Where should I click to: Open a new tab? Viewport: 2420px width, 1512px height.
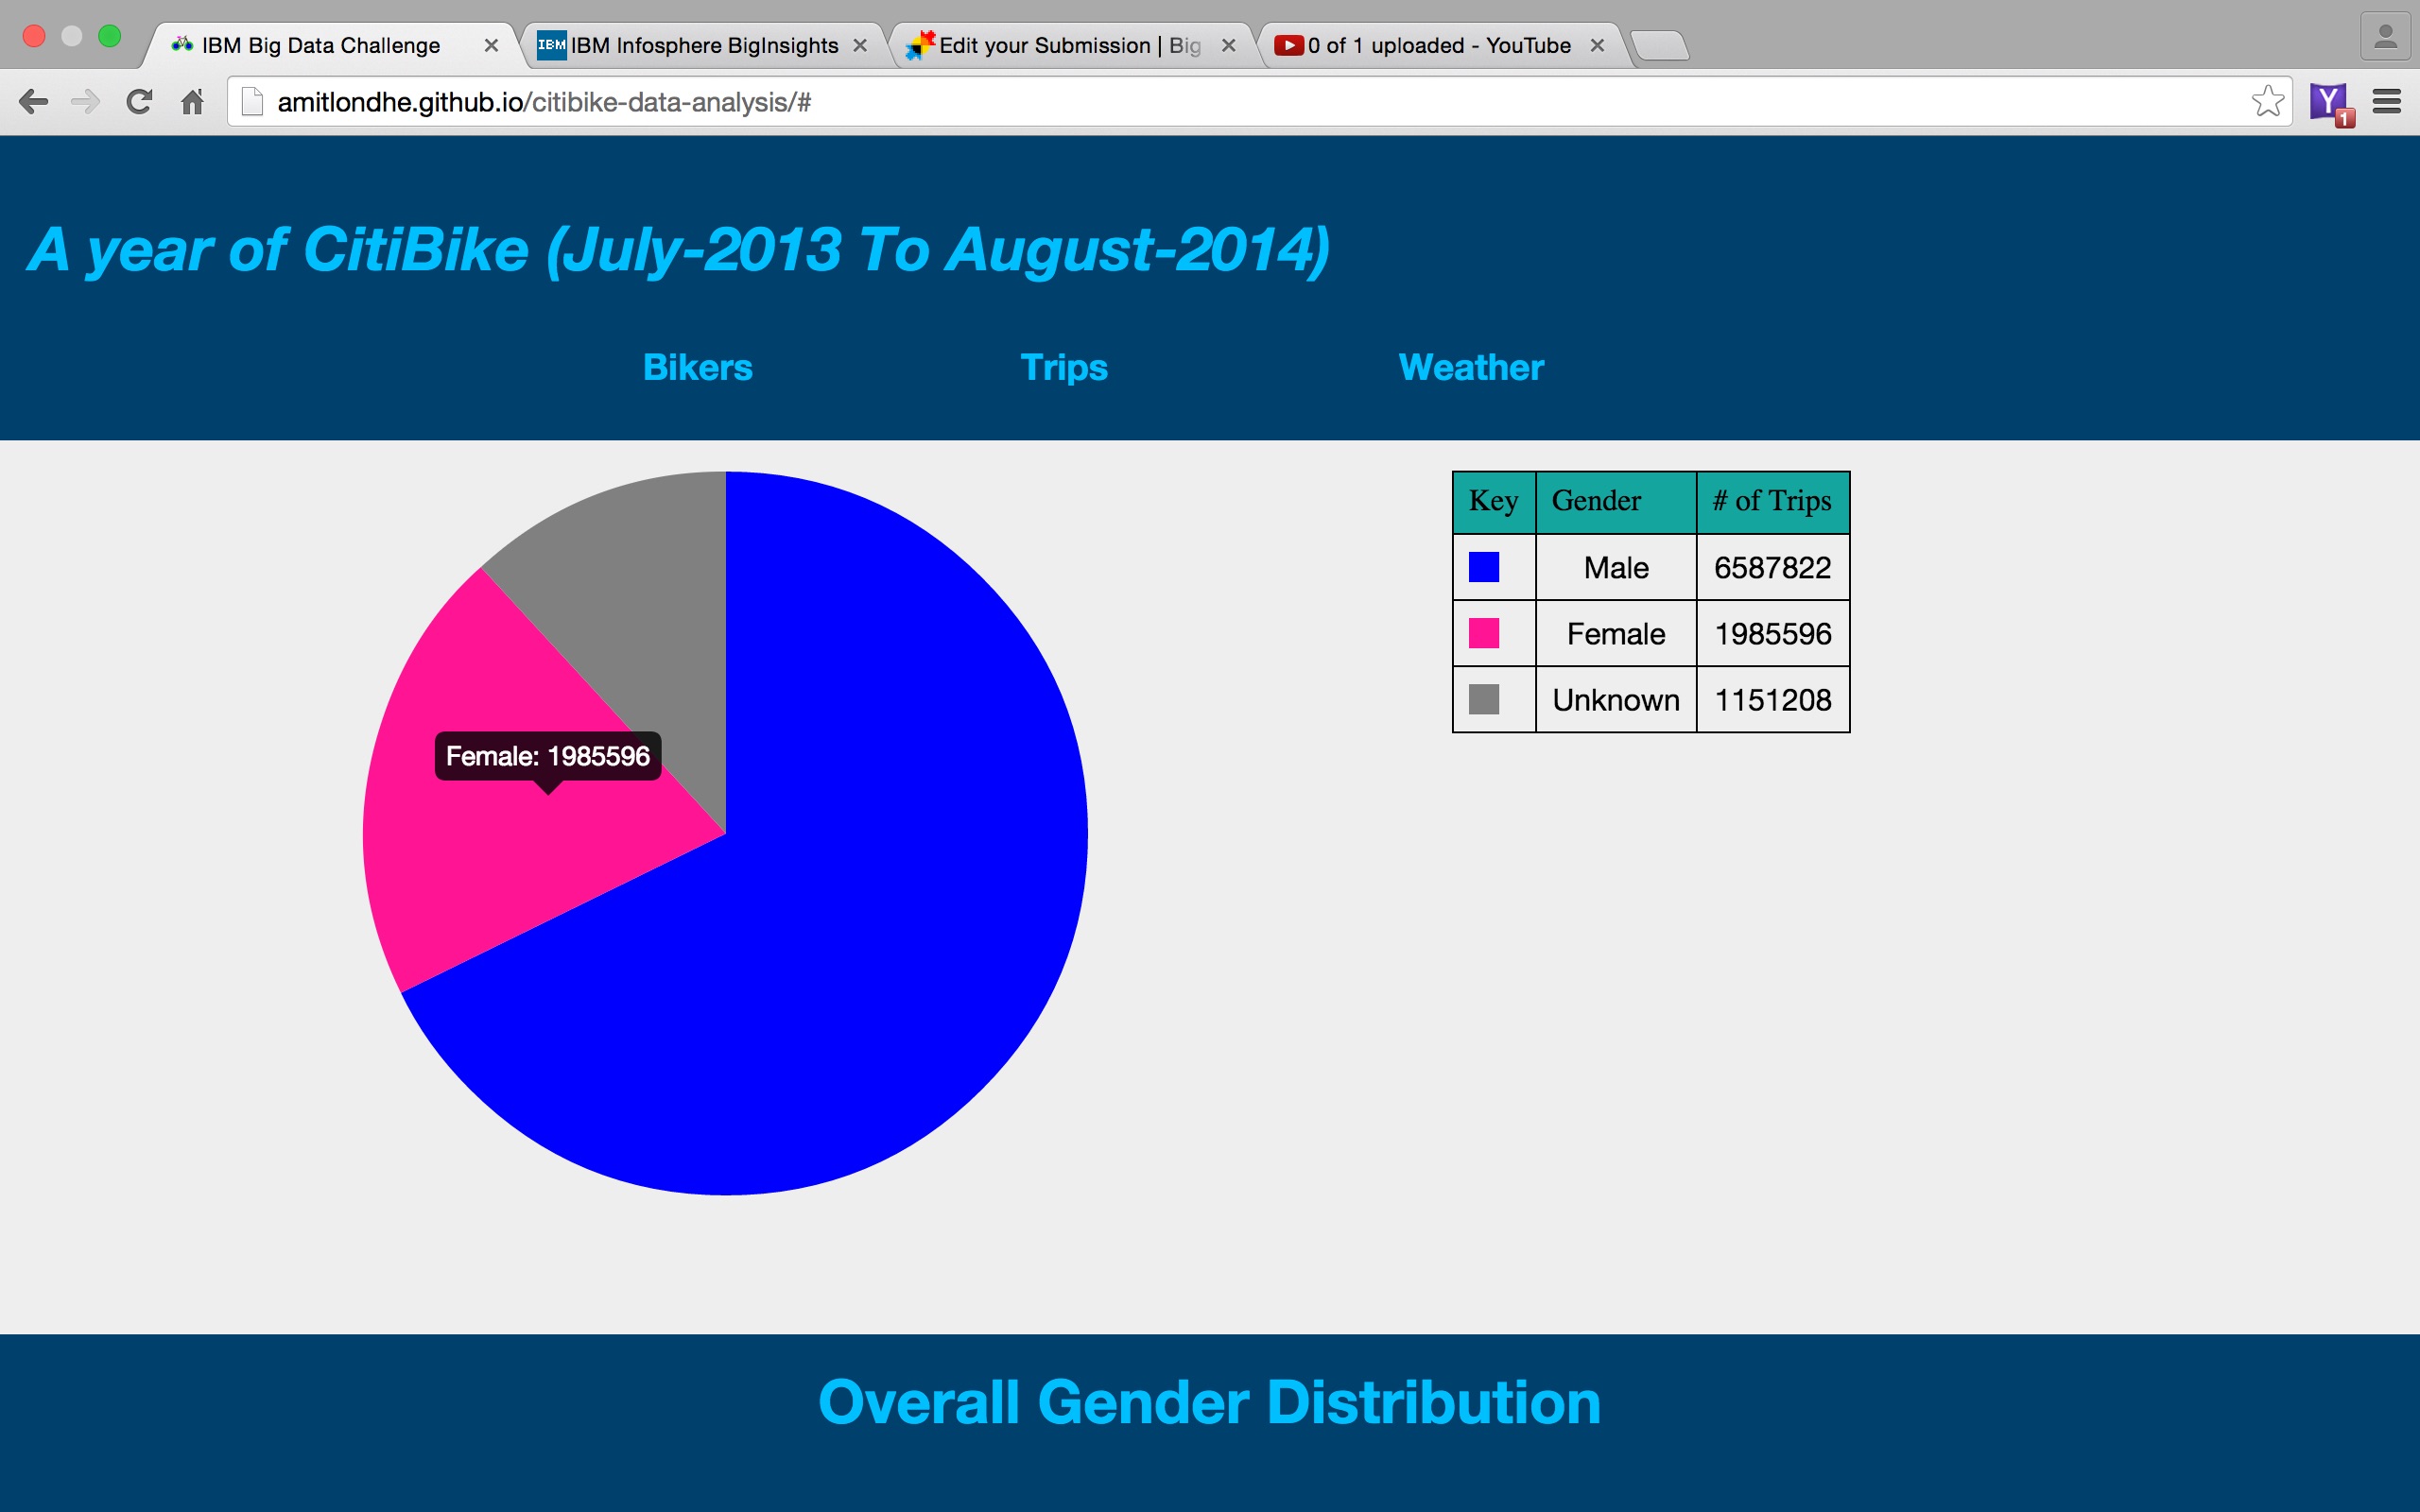pos(1659,45)
